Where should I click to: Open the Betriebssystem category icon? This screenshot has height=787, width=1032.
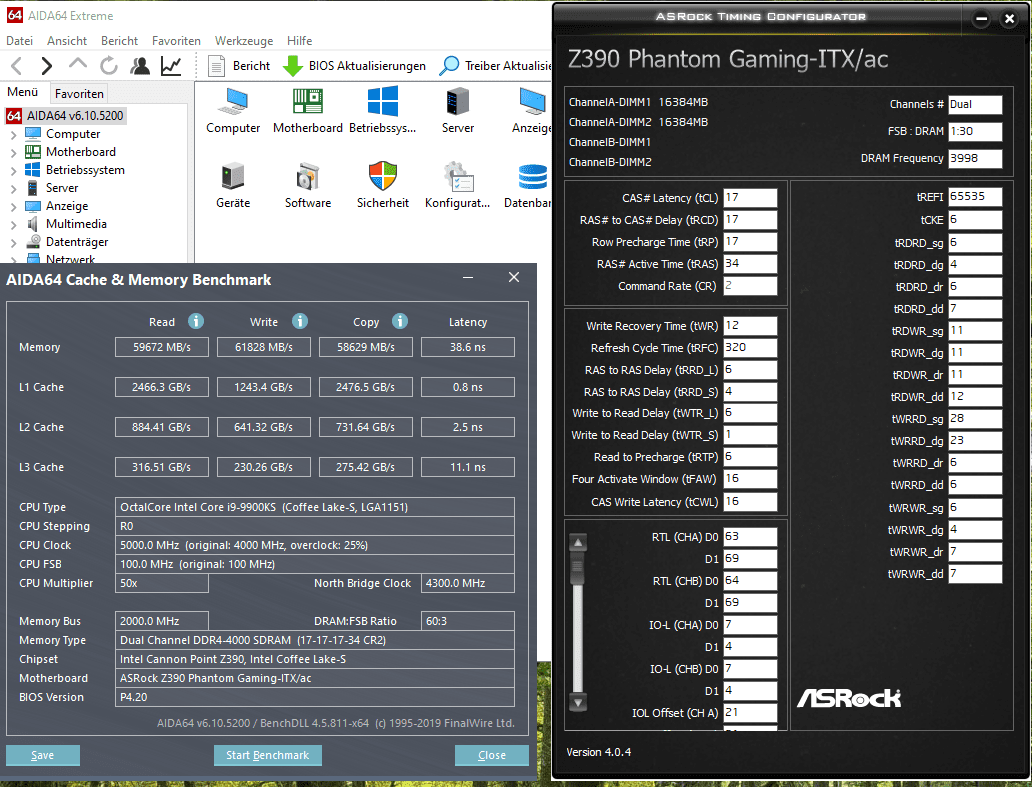click(x=382, y=111)
